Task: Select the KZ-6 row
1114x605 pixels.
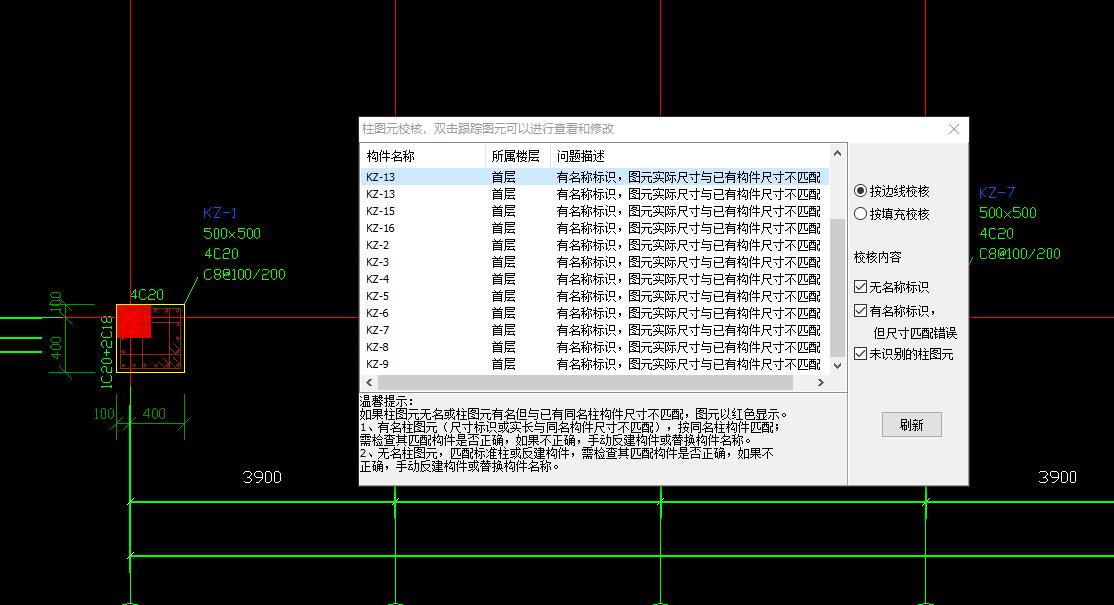Action: point(595,313)
